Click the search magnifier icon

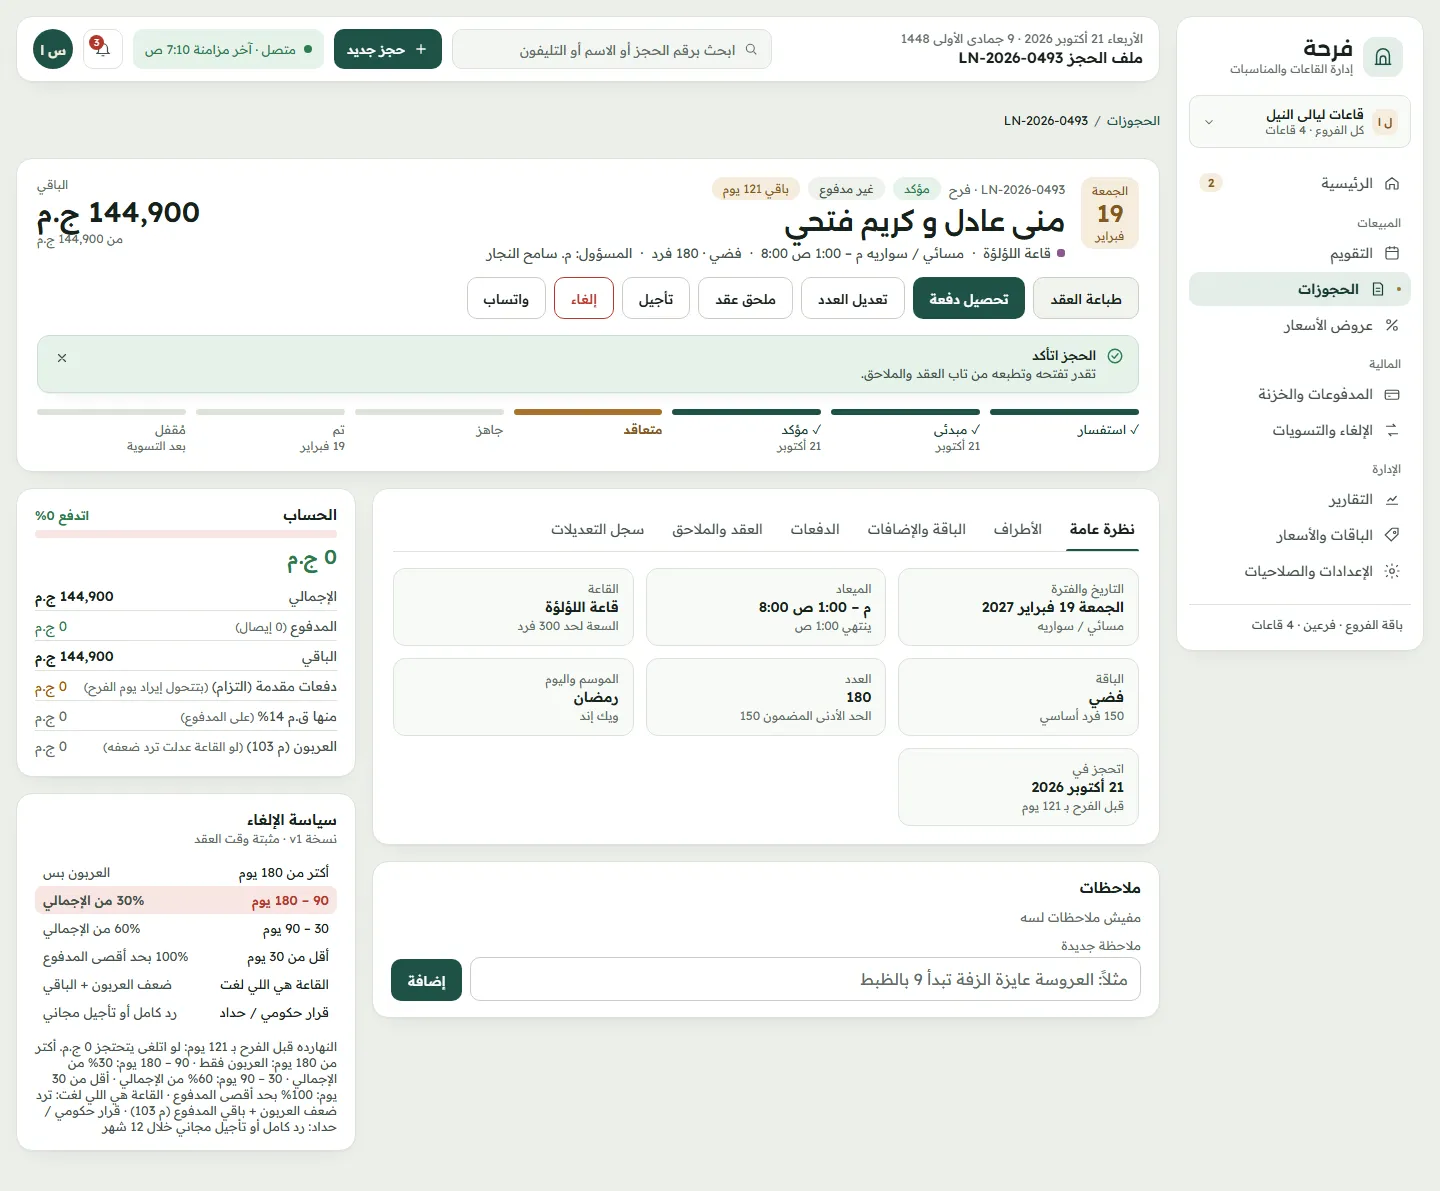click(751, 49)
